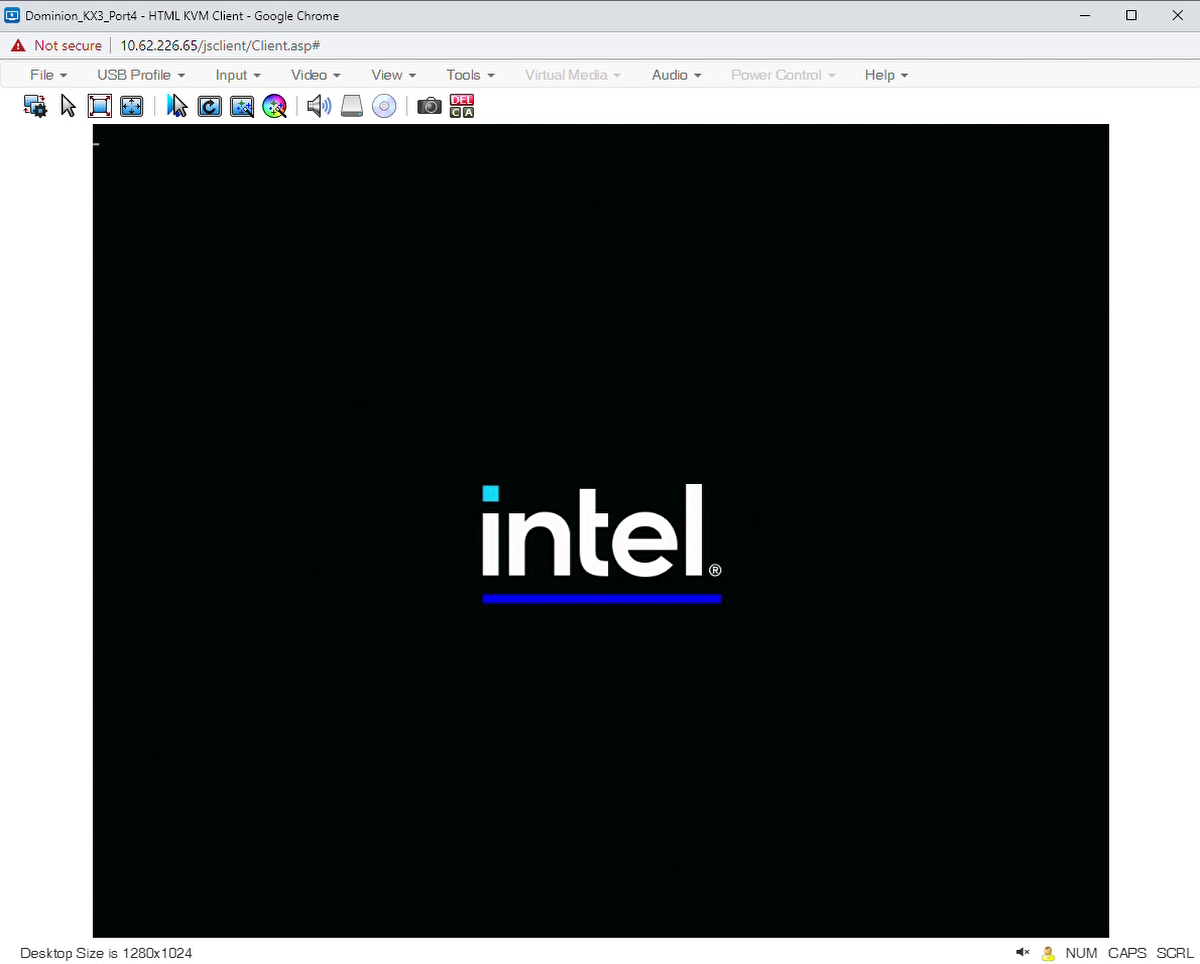Close the HTML KVM Client window
The image size is (1200, 964).
pos(1177,15)
